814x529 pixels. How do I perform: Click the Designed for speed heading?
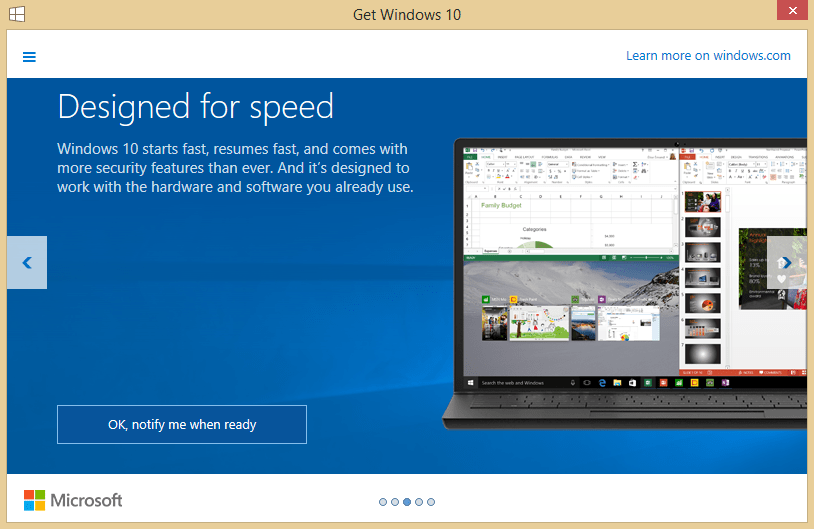click(196, 107)
